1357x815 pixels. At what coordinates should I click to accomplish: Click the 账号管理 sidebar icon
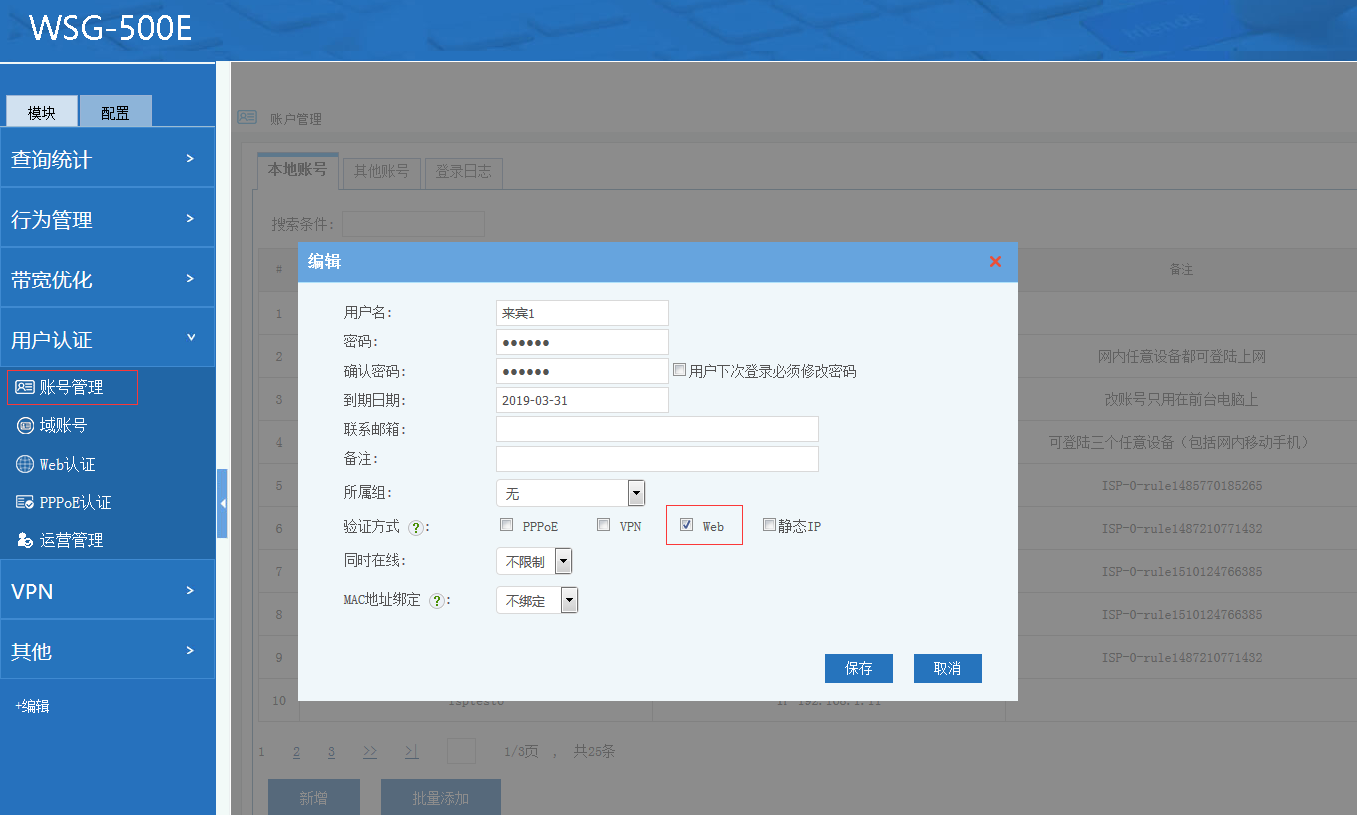pos(25,387)
